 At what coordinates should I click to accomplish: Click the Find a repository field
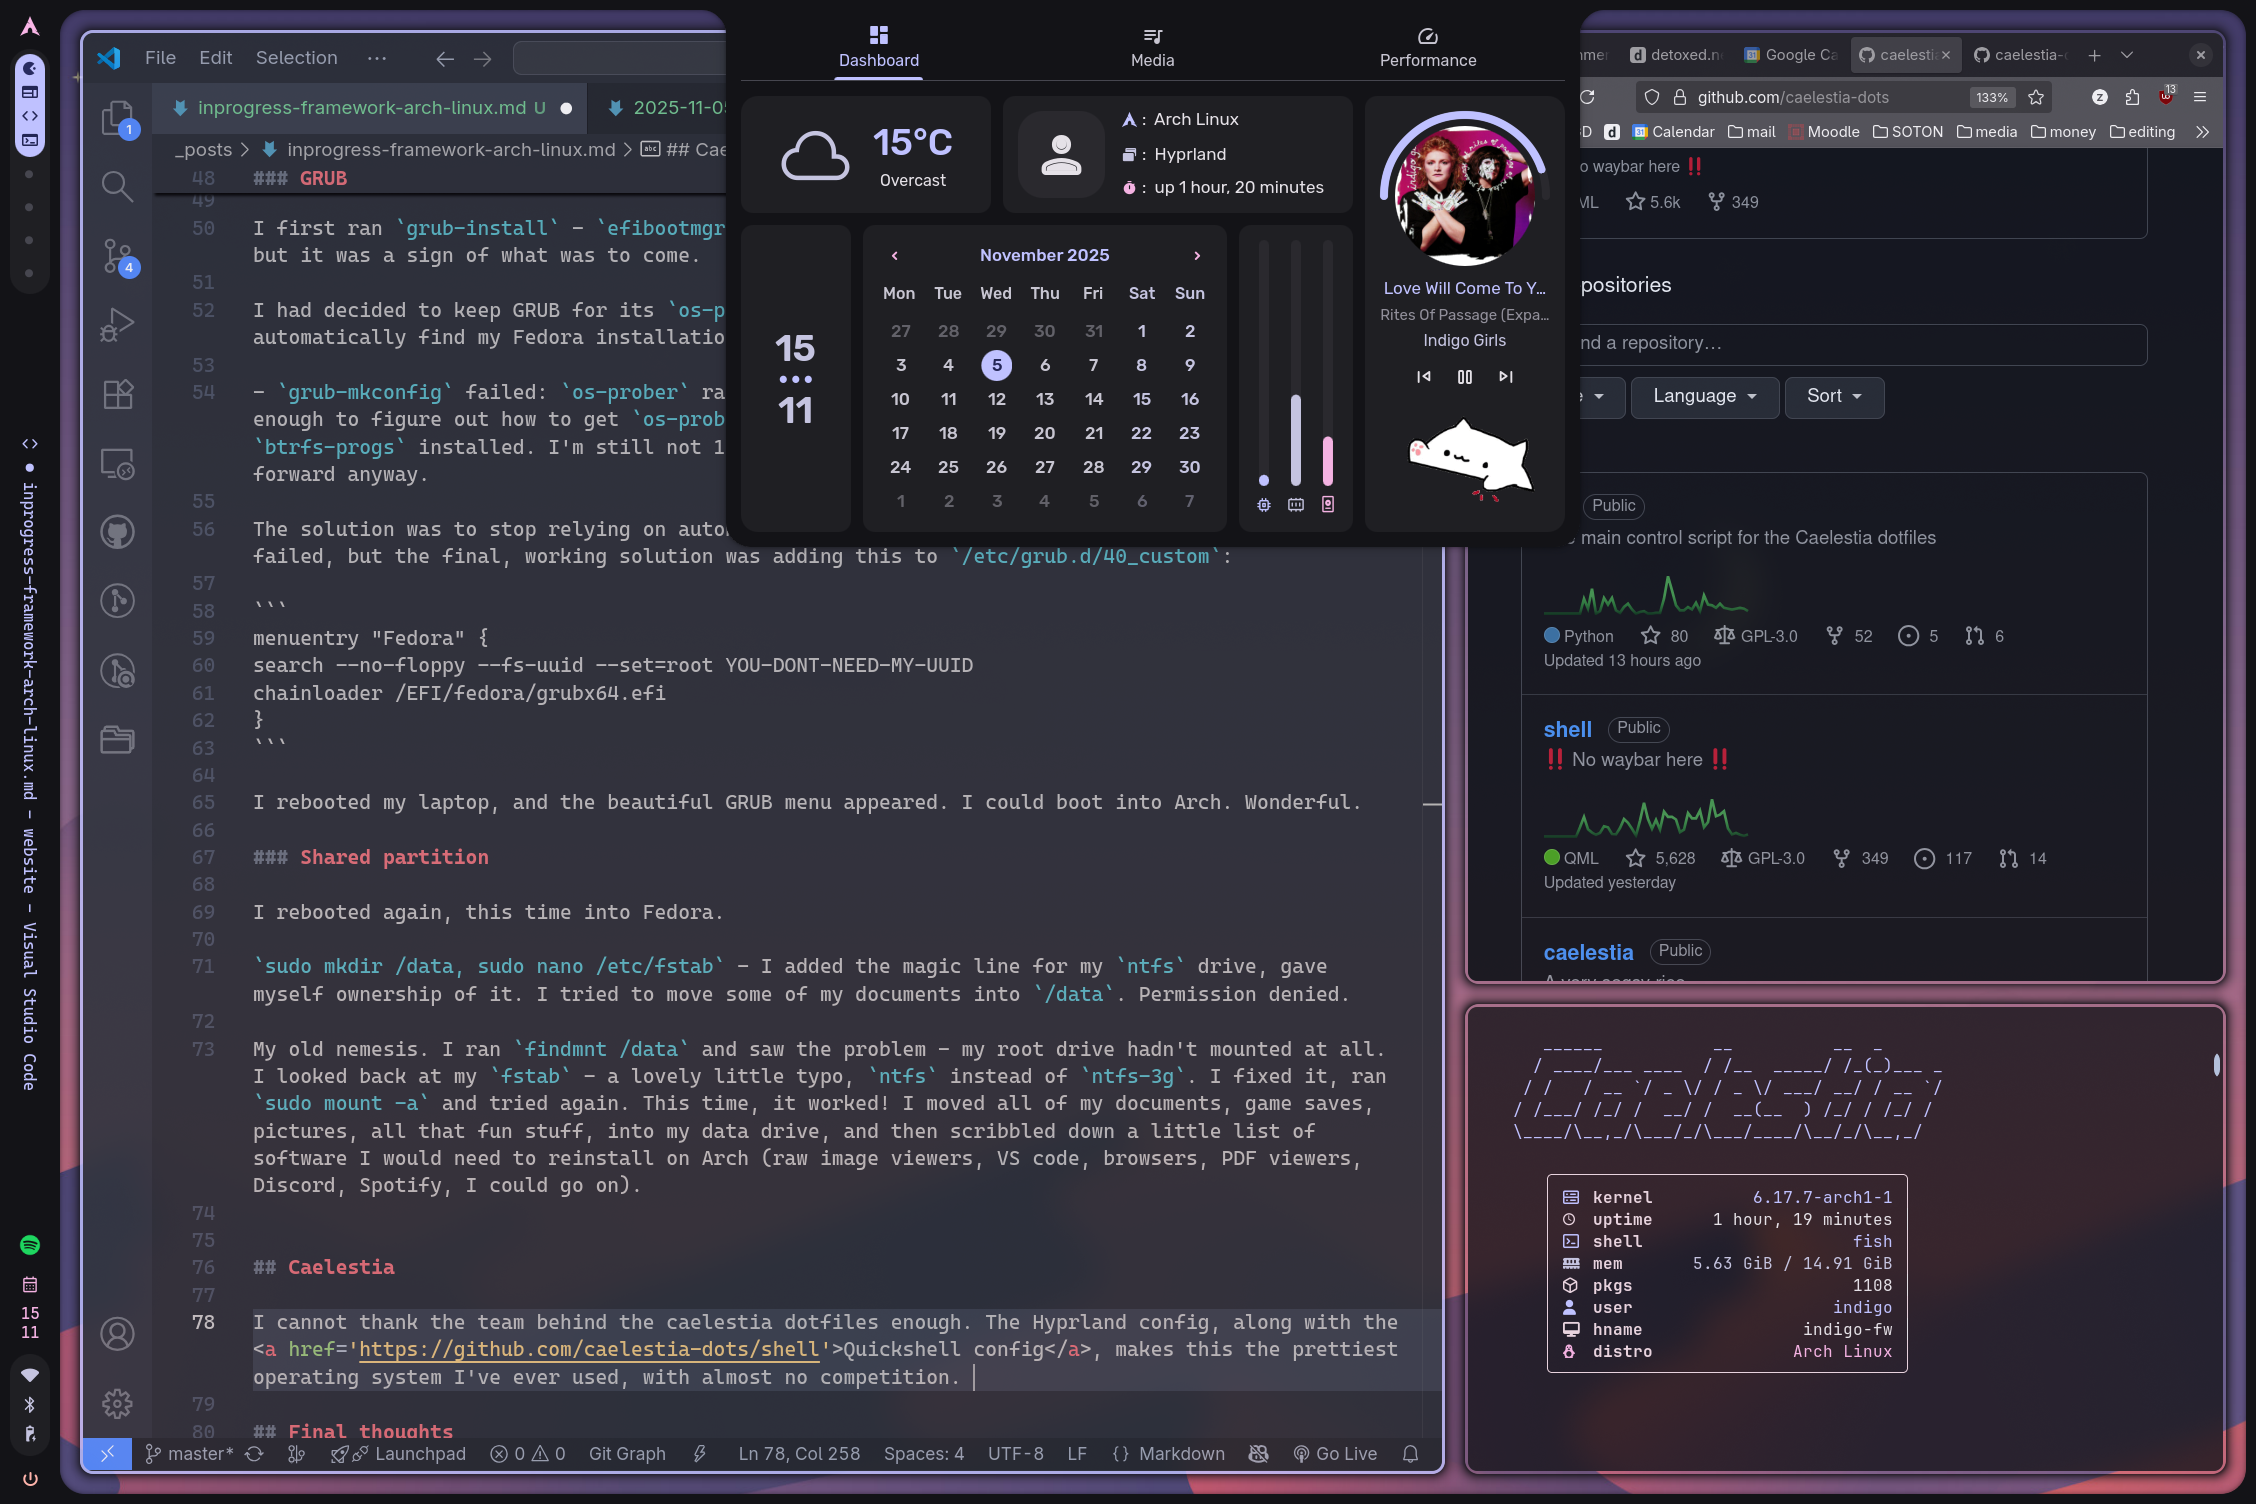[x=1860, y=343]
